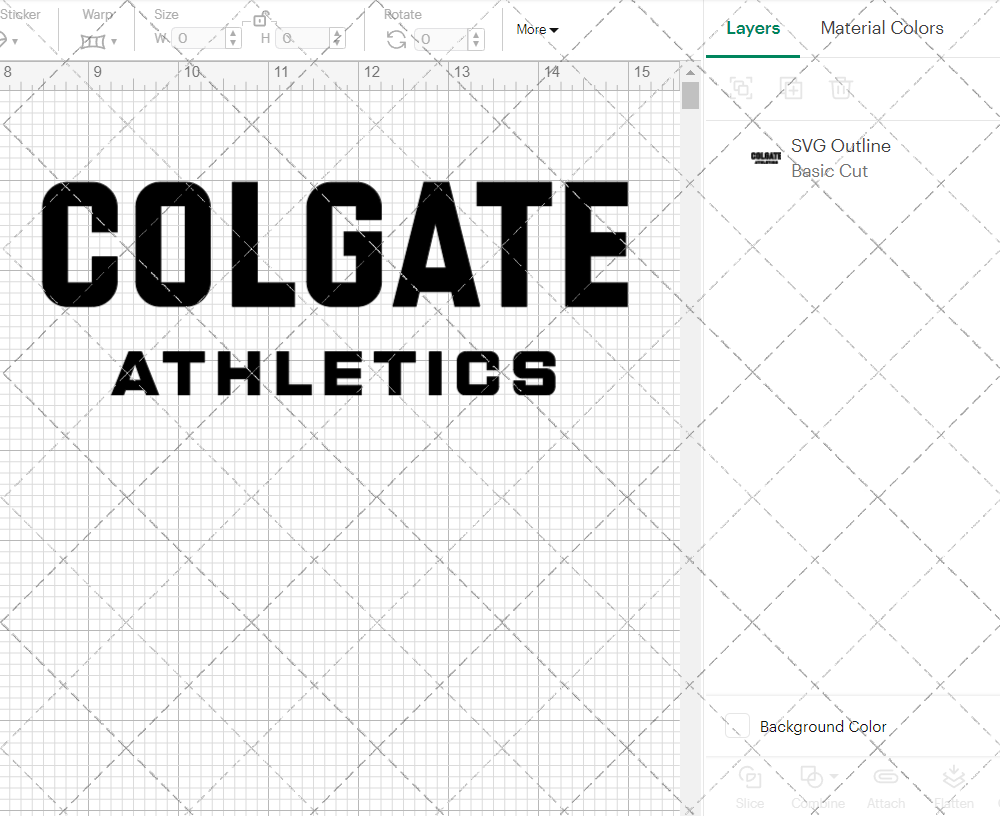Image resolution: width=1000 pixels, height=816 pixels.
Task: Click the Slice tool
Action: coord(749,787)
